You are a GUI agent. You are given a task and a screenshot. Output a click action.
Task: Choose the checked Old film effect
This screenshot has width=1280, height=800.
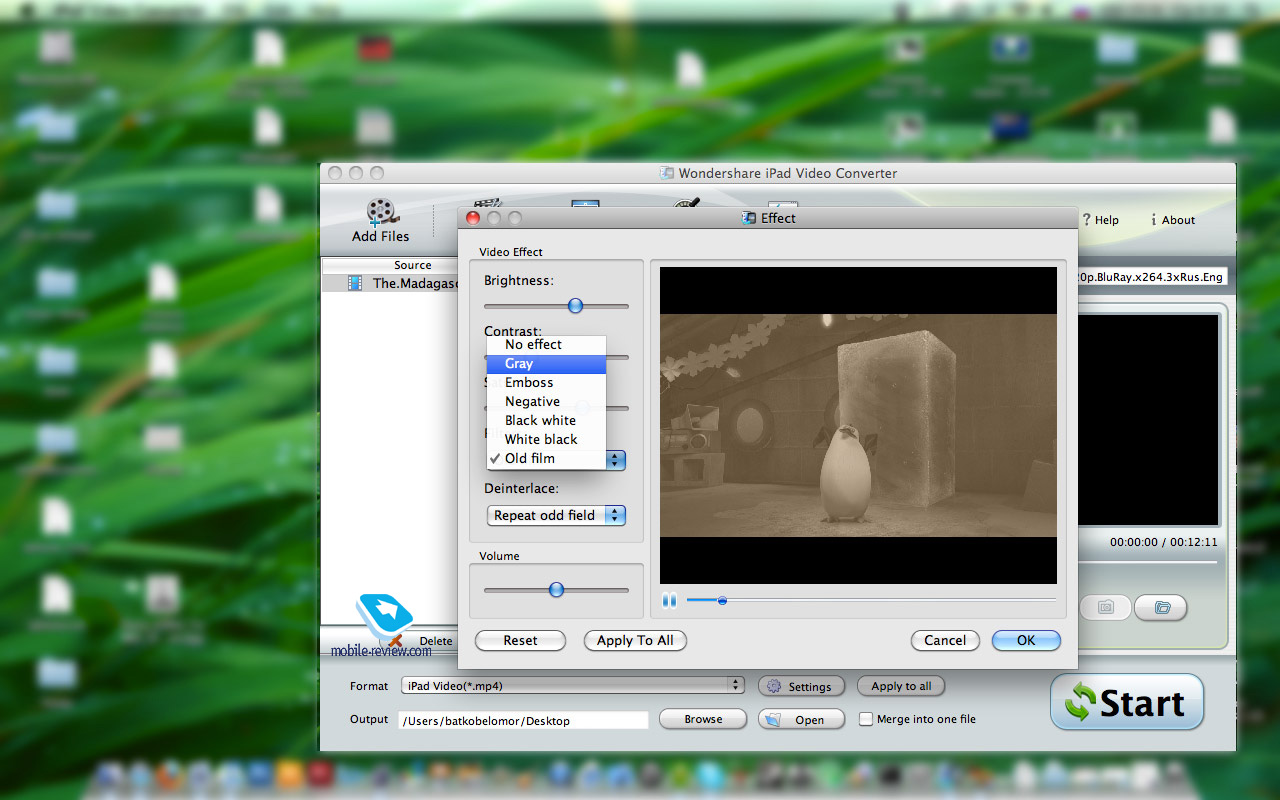pyautogui.click(x=546, y=459)
